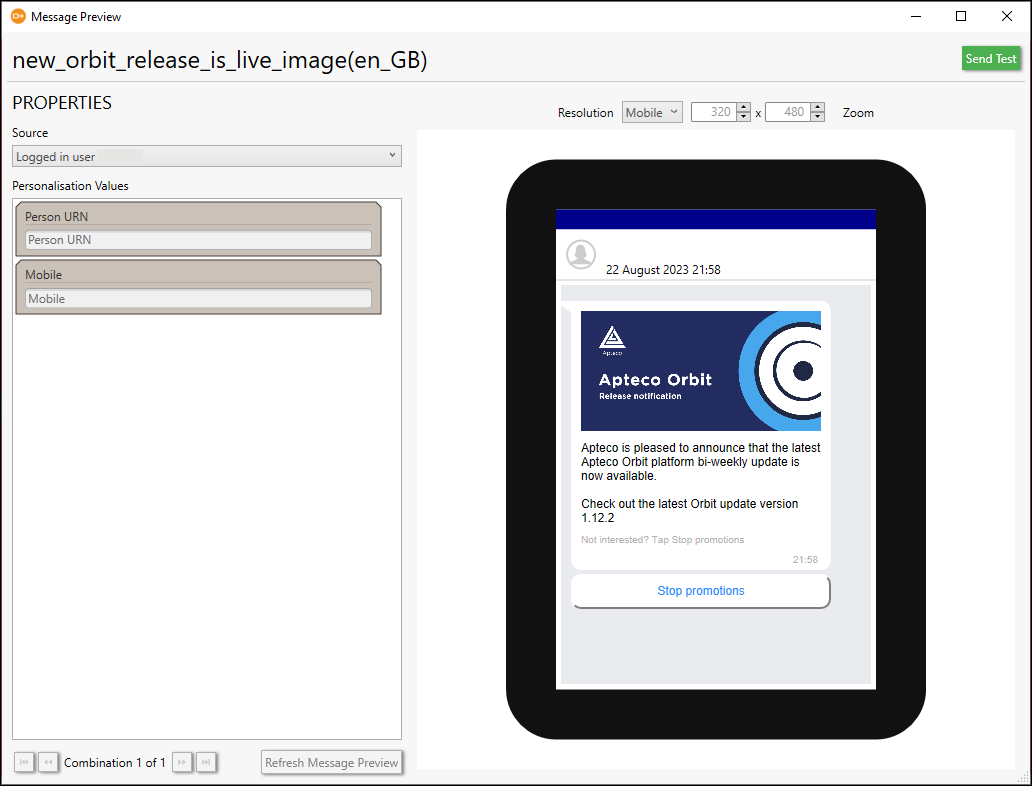This screenshot has width=1032, height=786.
Task: Click the Personalisation Values label
Action: tap(70, 186)
